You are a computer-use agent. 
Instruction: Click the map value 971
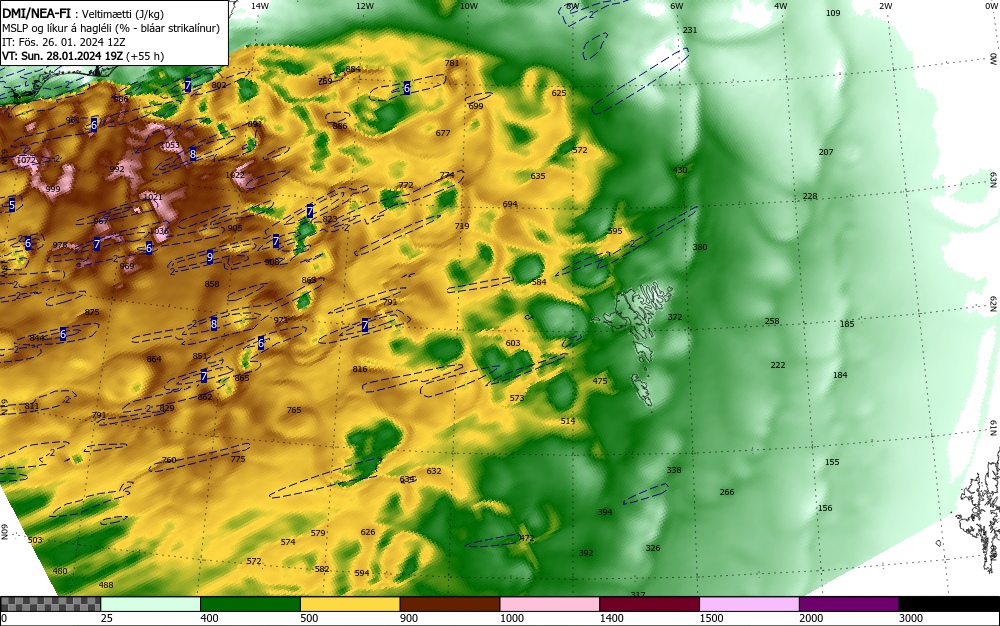tap(281, 320)
